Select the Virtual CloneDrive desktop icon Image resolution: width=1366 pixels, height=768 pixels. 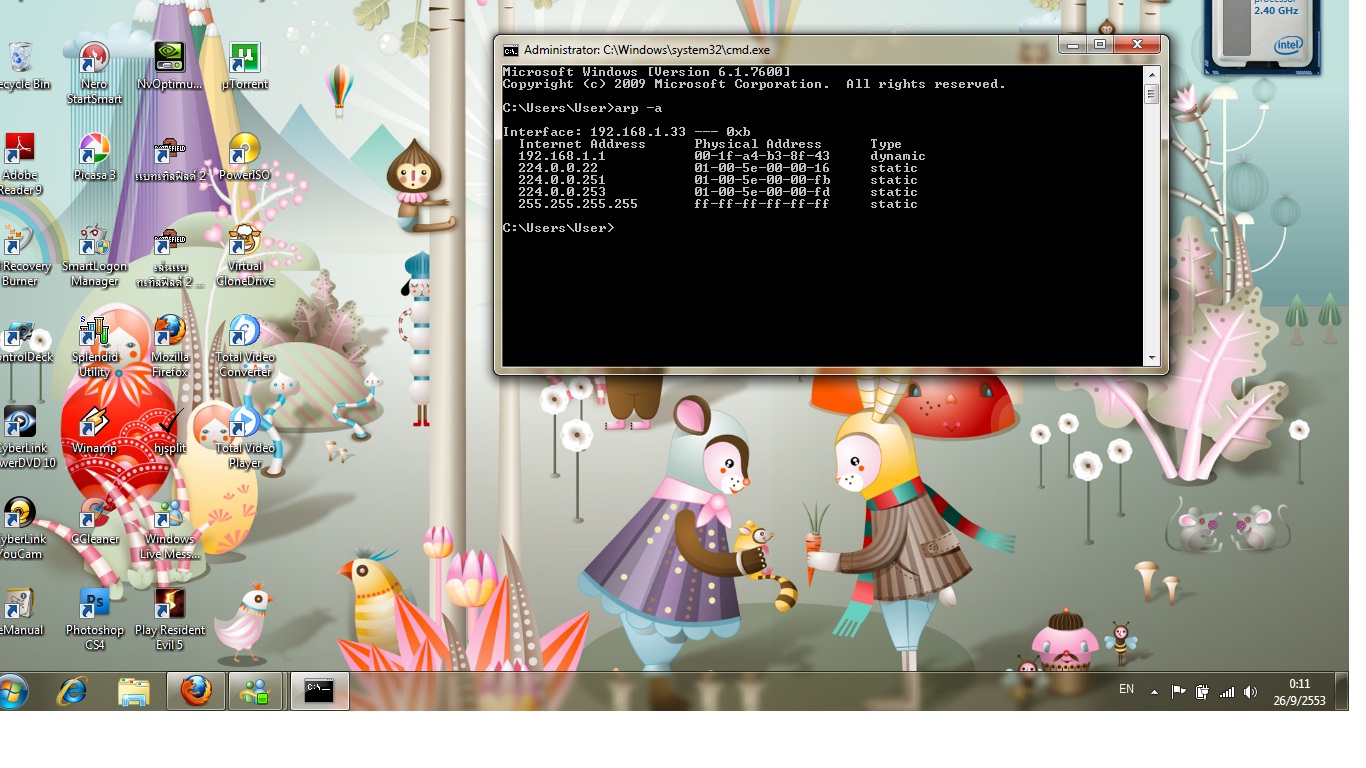click(x=245, y=255)
